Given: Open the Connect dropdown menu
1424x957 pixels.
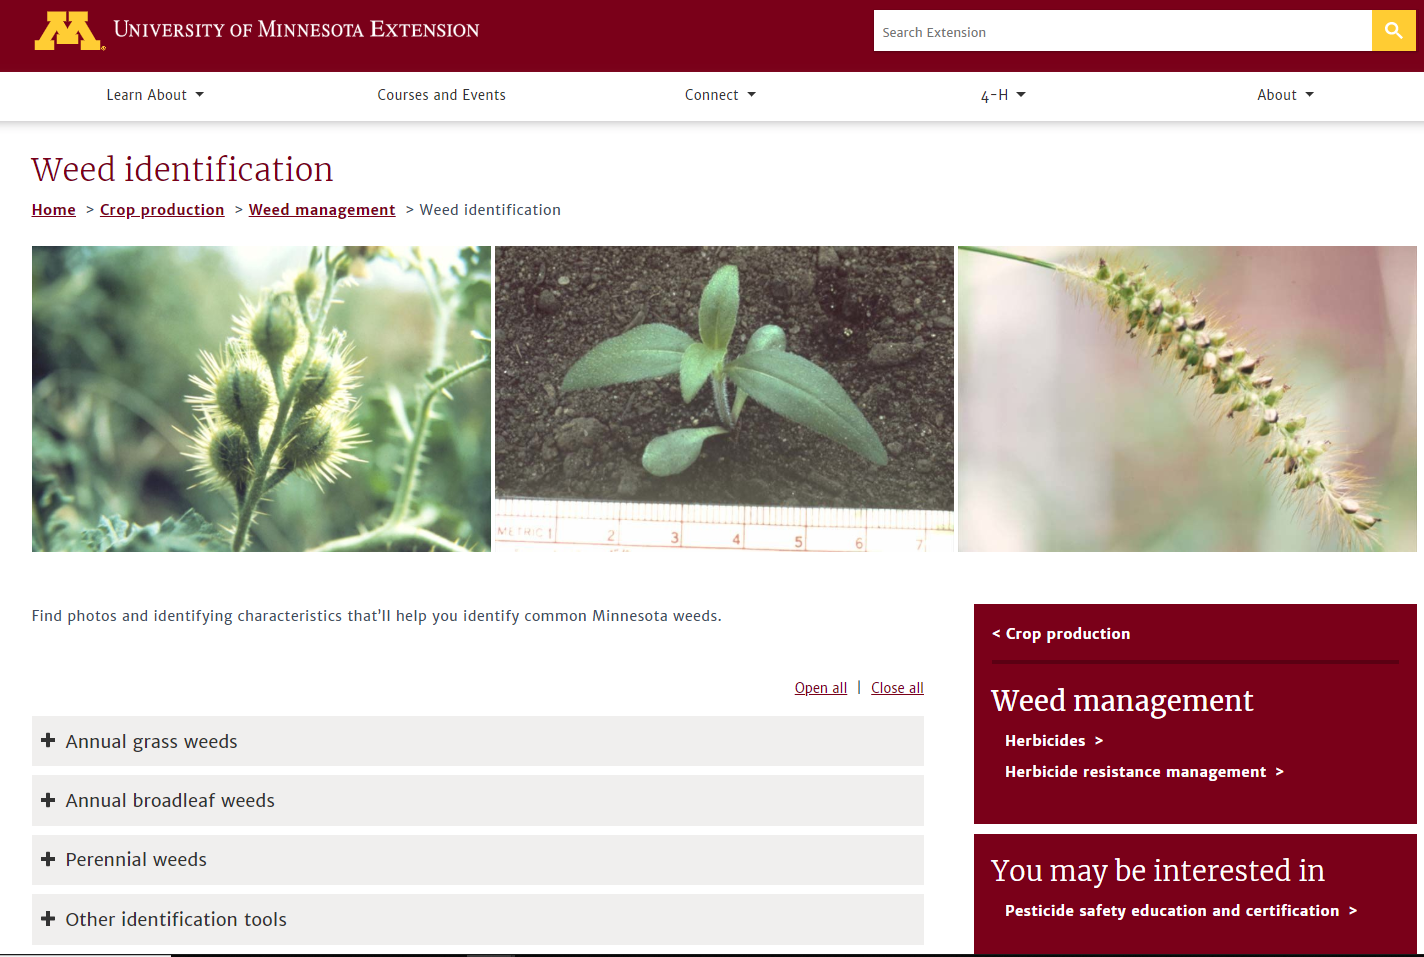Looking at the screenshot, I should pos(720,95).
